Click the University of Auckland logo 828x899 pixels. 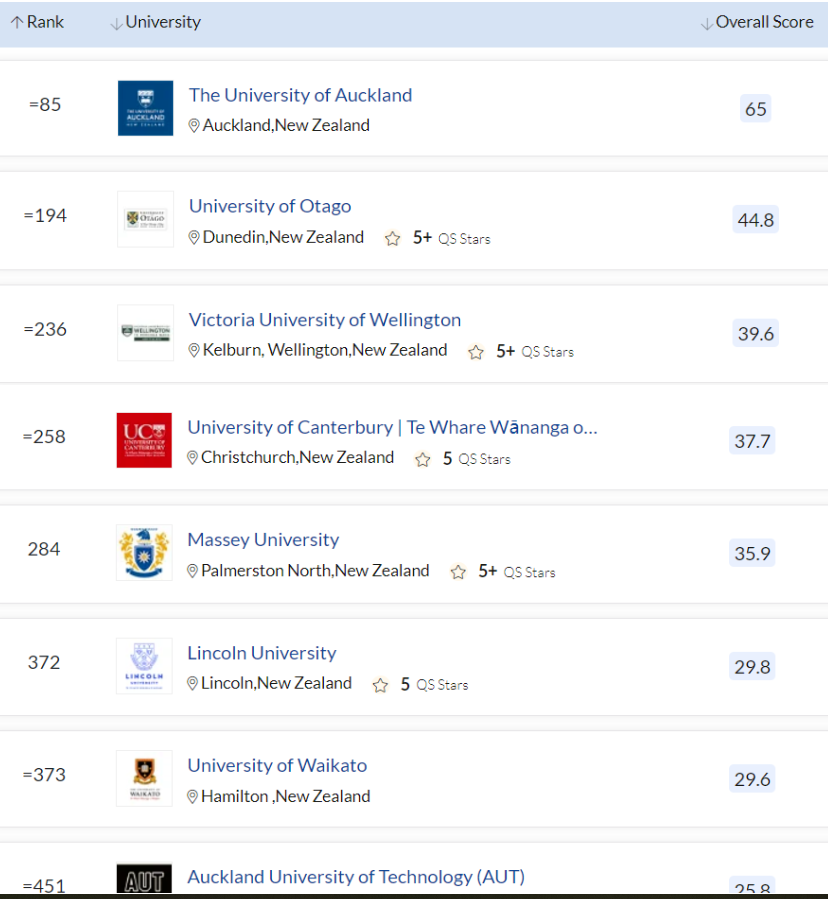[145, 108]
